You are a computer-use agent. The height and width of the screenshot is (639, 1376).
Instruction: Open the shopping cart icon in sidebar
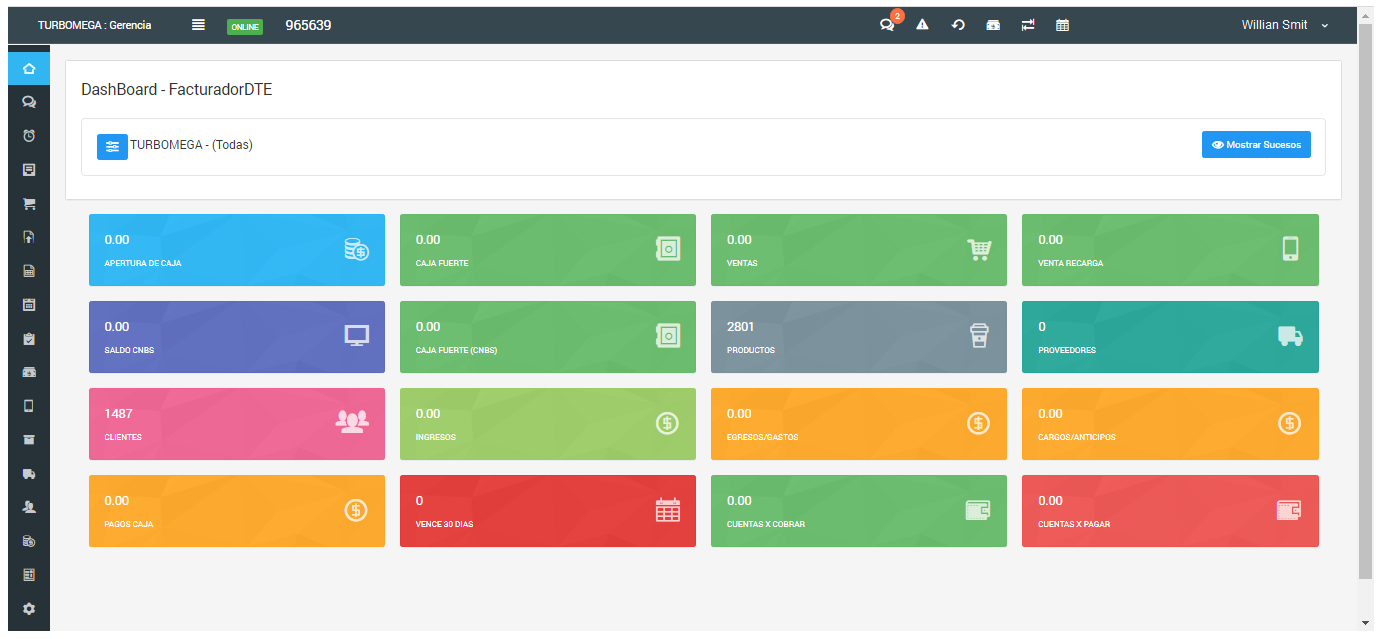[x=29, y=204]
